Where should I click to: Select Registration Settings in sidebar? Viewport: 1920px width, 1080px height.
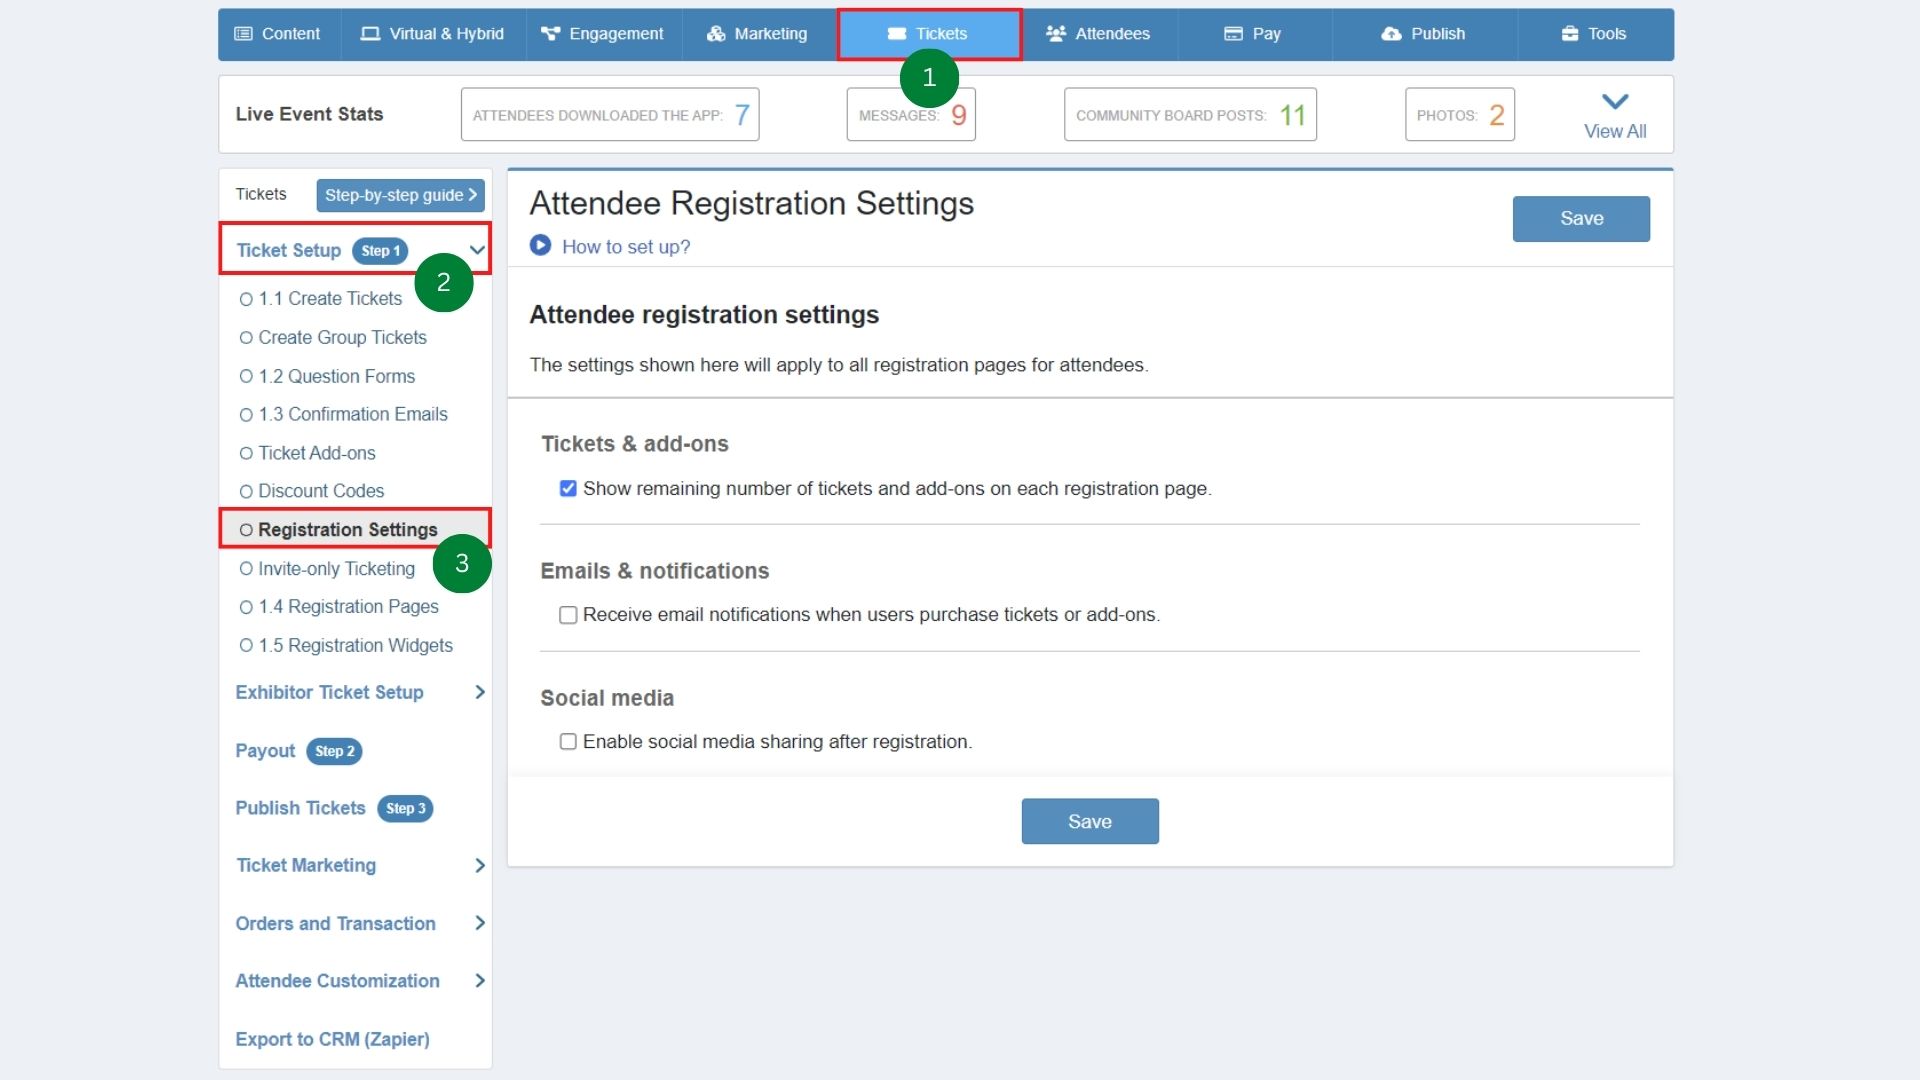pyautogui.click(x=348, y=530)
